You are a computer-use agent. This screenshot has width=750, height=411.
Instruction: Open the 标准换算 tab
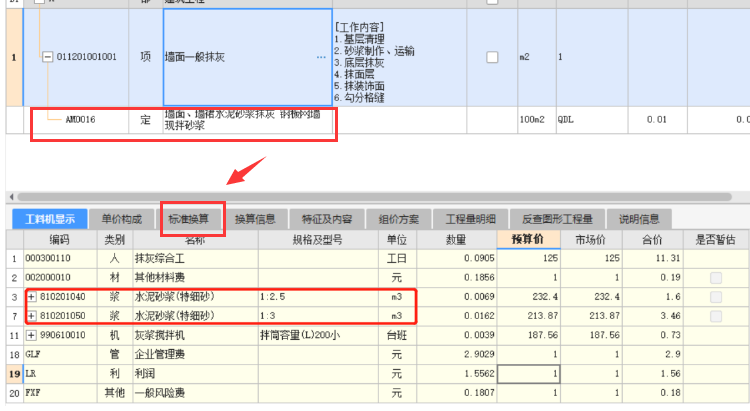click(188, 219)
